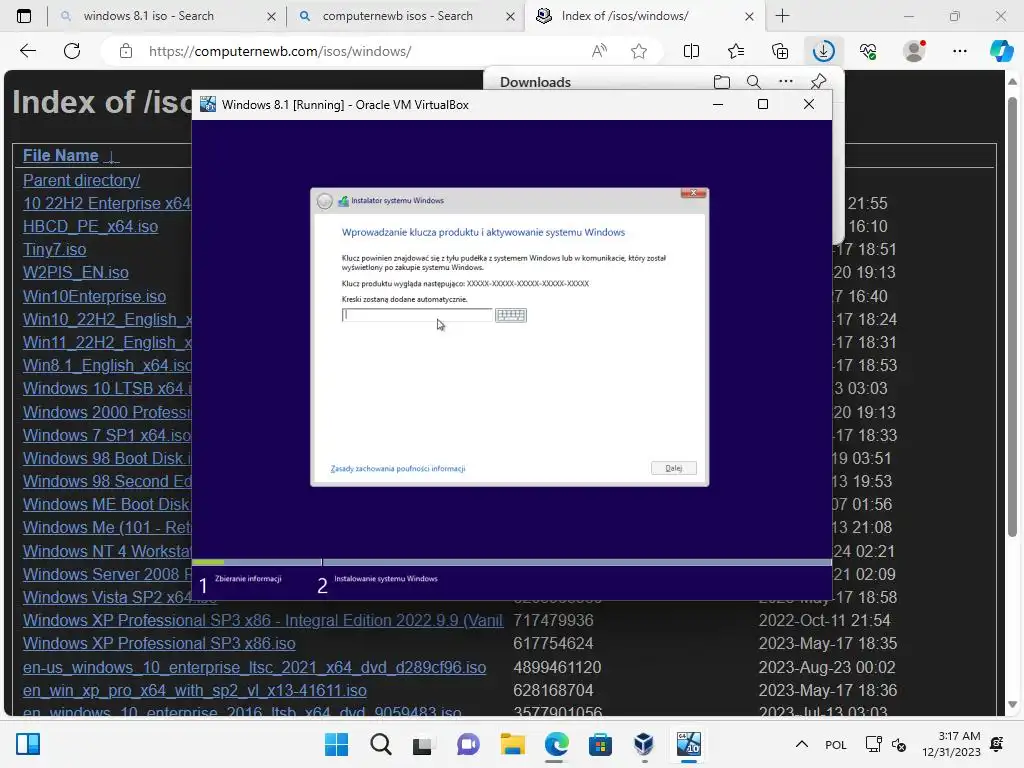The image size is (1024, 768).
Task: Open taskbar Search
Action: [x=381, y=744]
